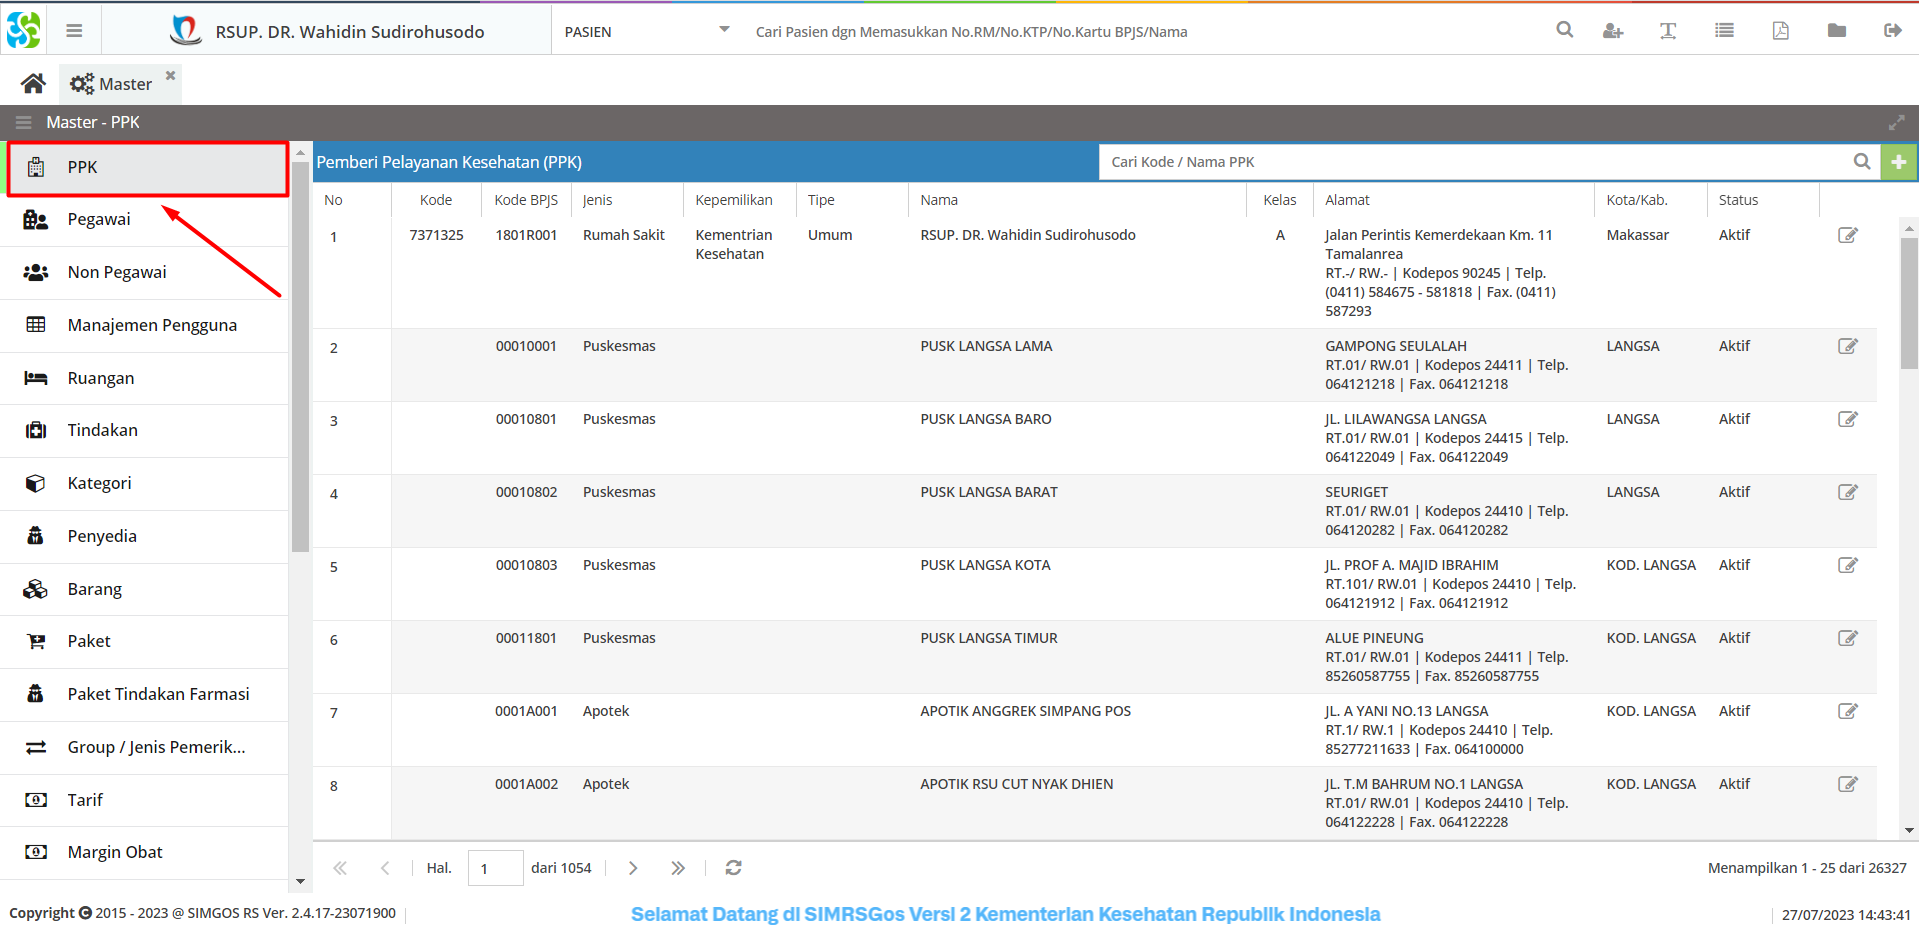Open the Manajemen Pengguna menu item
This screenshot has height=928, width=1919.
152,325
